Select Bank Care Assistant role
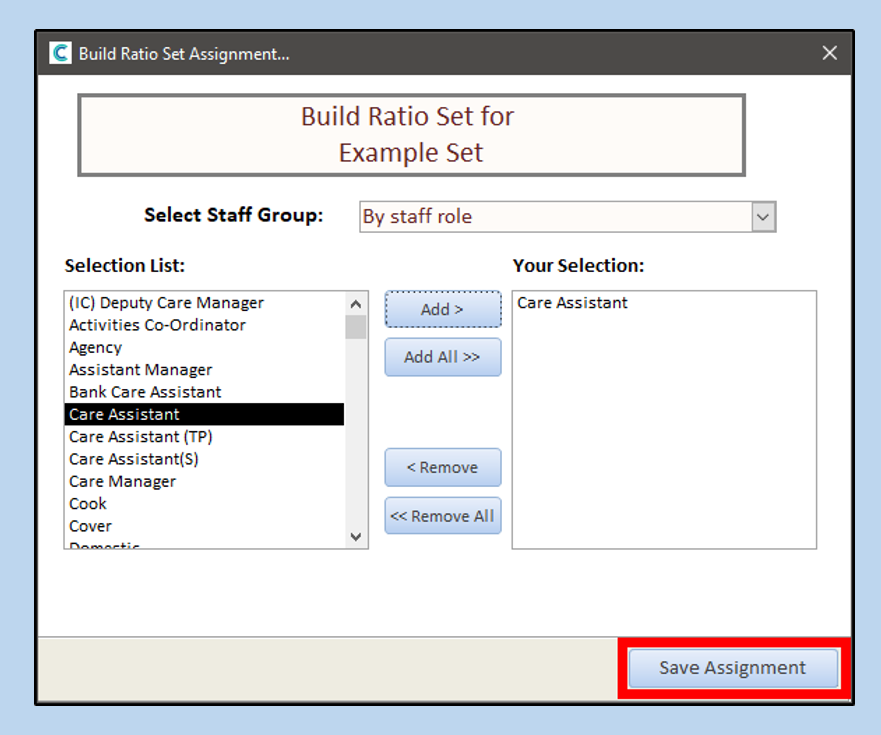The height and width of the screenshot is (735, 881). pos(145,392)
